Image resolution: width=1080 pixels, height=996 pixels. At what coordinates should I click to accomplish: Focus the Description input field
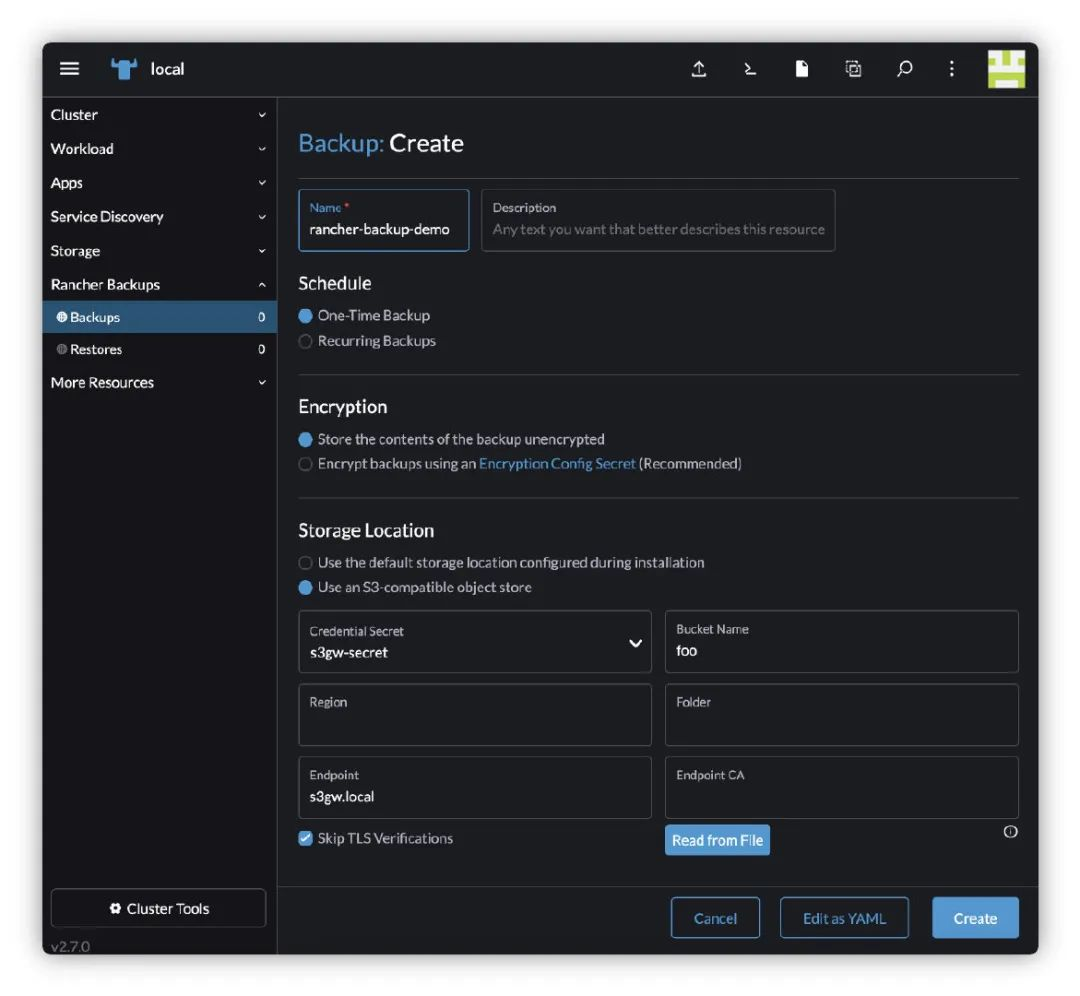(x=658, y=220)
